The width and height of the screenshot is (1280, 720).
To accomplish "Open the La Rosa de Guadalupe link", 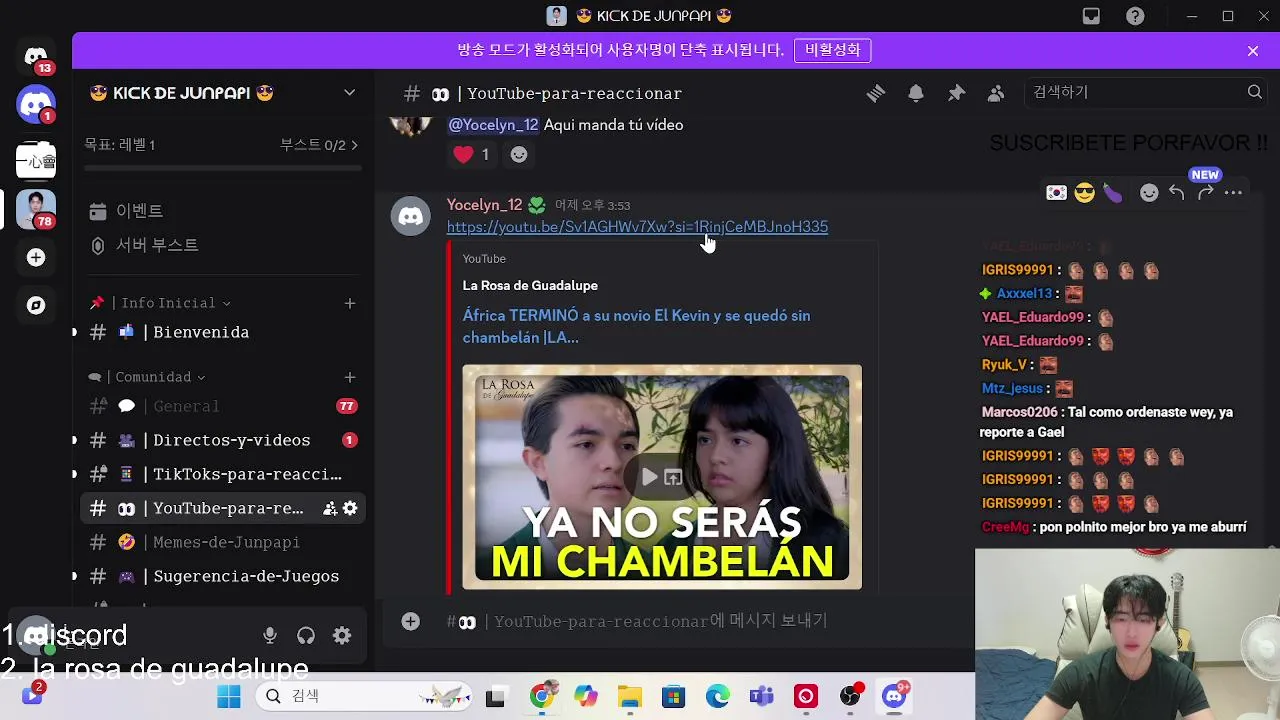I will [x=530, y=285].
